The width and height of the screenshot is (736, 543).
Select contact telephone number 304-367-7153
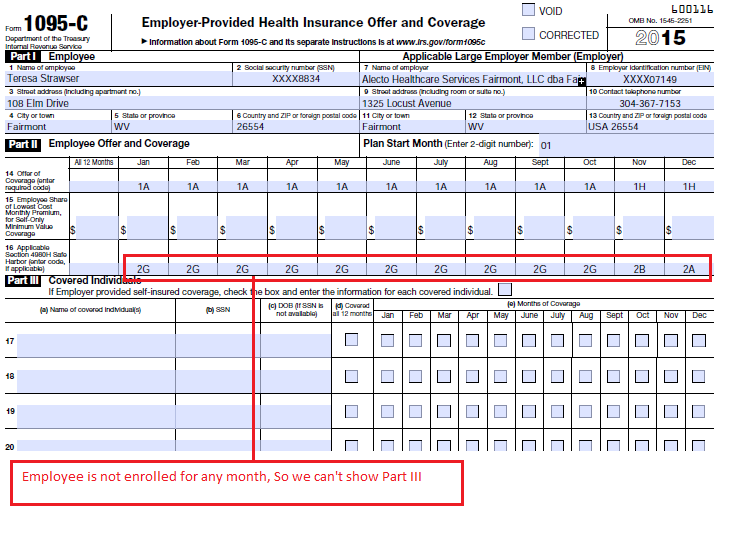point(650,103)
